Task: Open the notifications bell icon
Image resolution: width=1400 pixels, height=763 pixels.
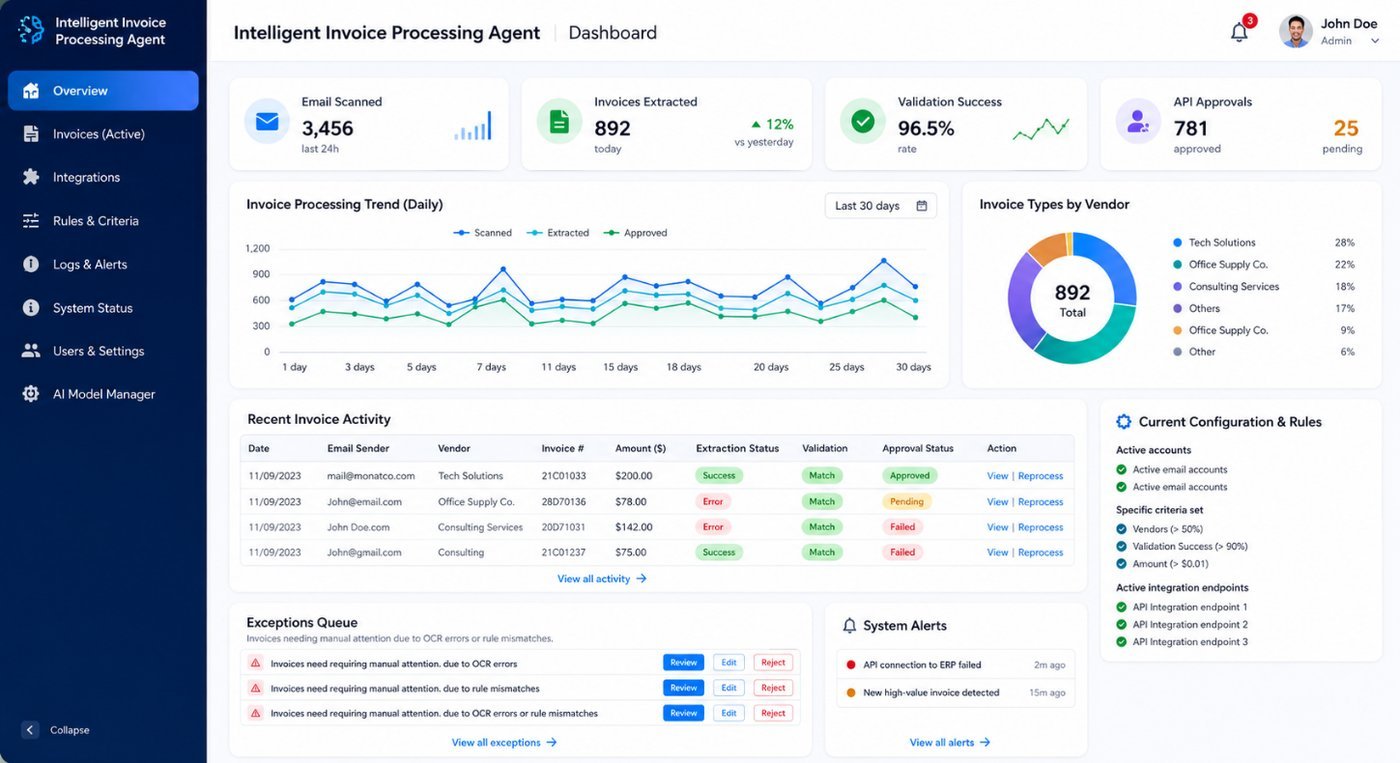Action: 1239,32
